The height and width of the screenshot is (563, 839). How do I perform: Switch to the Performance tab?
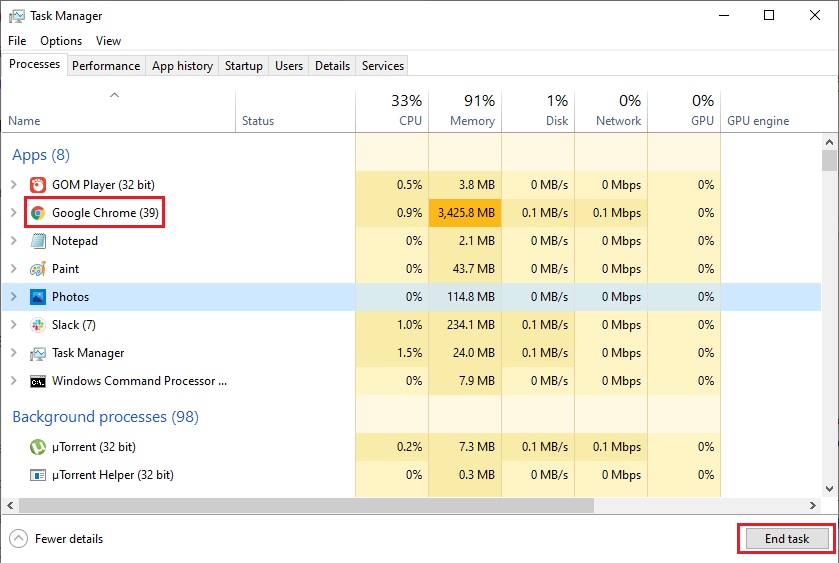point(106,66)
